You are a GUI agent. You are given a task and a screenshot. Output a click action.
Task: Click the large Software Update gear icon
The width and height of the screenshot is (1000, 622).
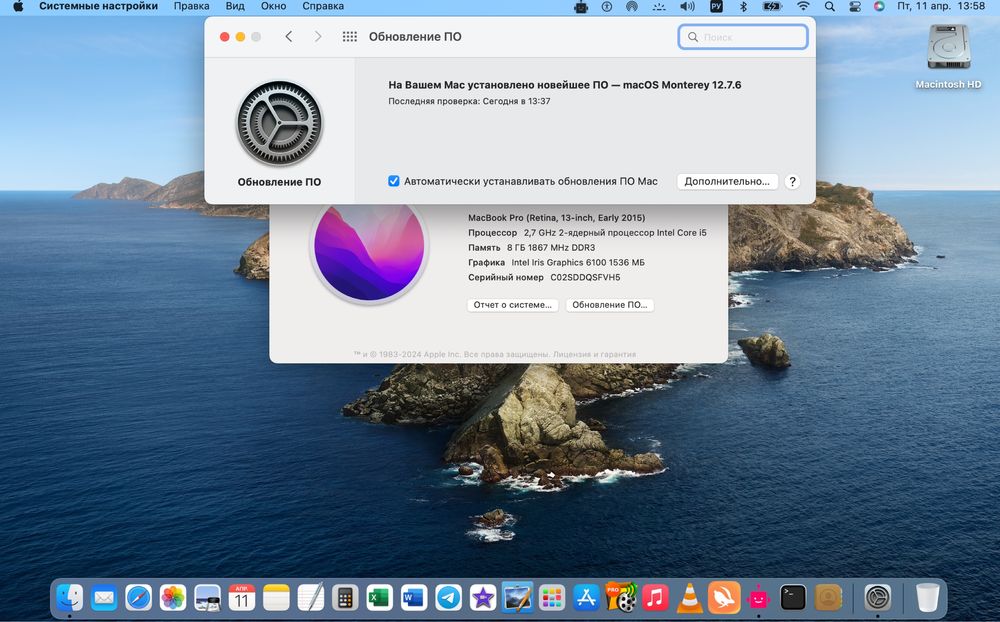279,123
